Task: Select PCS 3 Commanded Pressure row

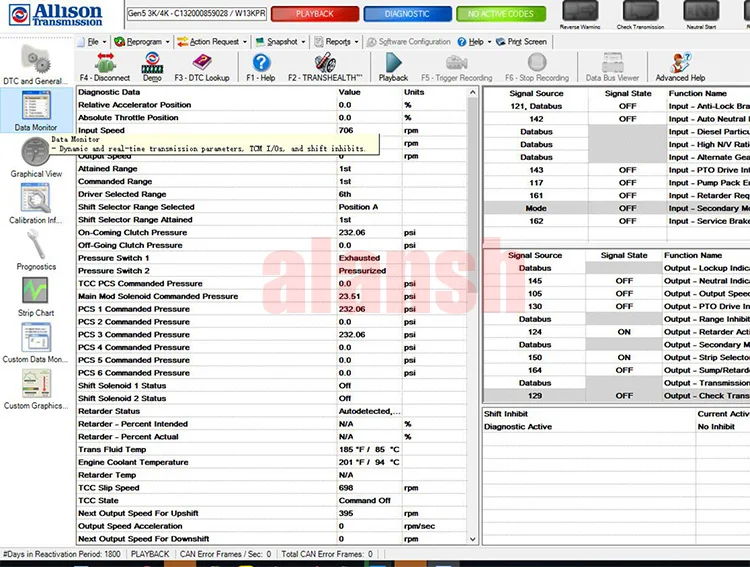Action: [x=272, y=334]
